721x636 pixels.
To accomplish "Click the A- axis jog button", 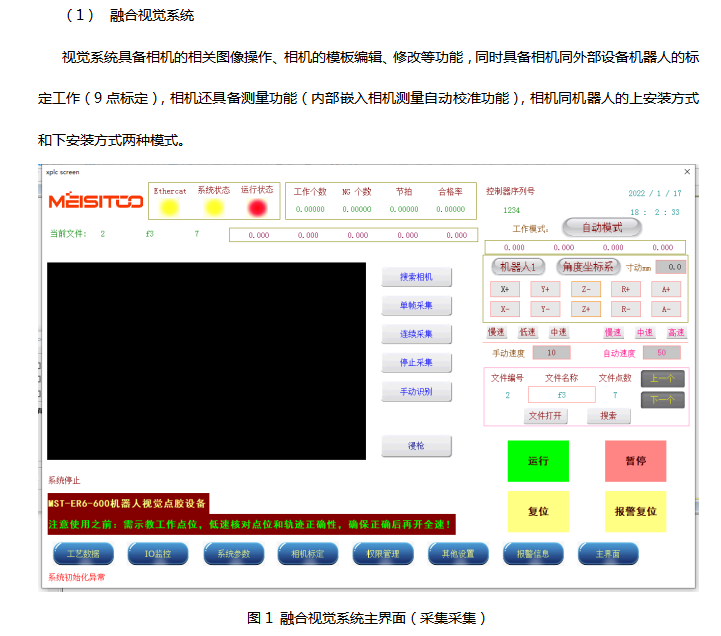I will [x=666, y=309].
